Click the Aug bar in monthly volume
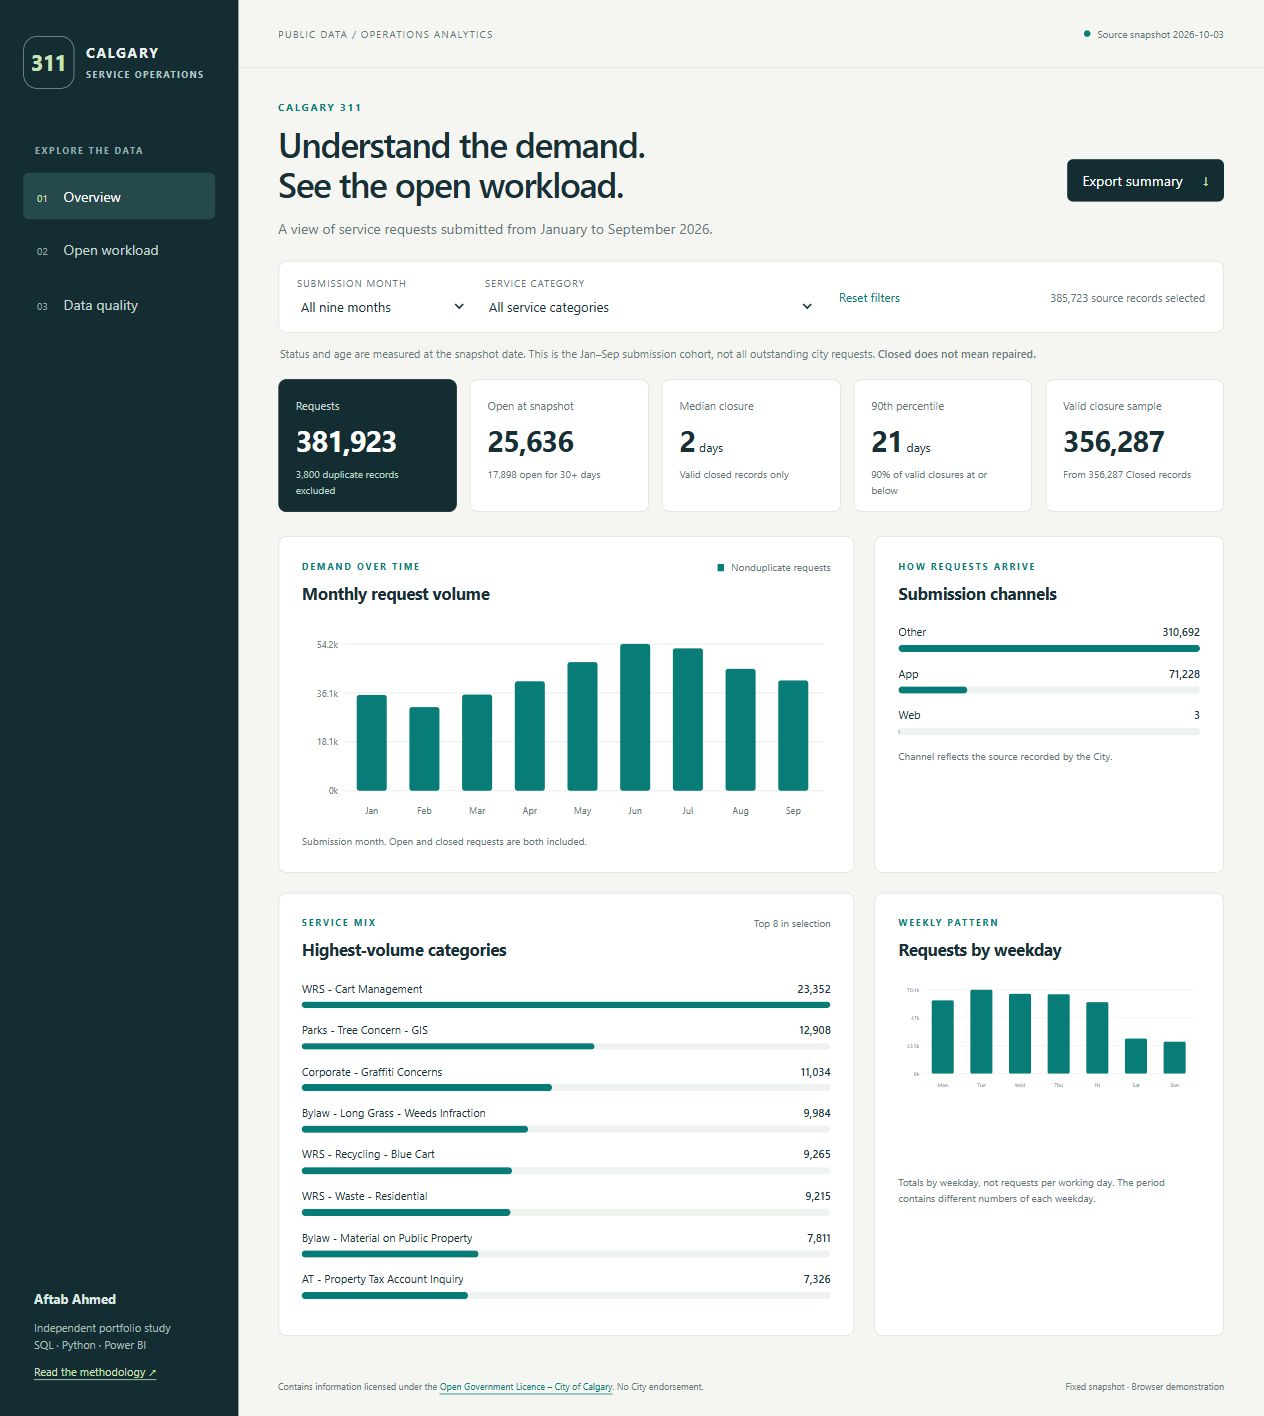Screen dimensions: 1264x1416 pyautogui.click(x=740, y=730)
